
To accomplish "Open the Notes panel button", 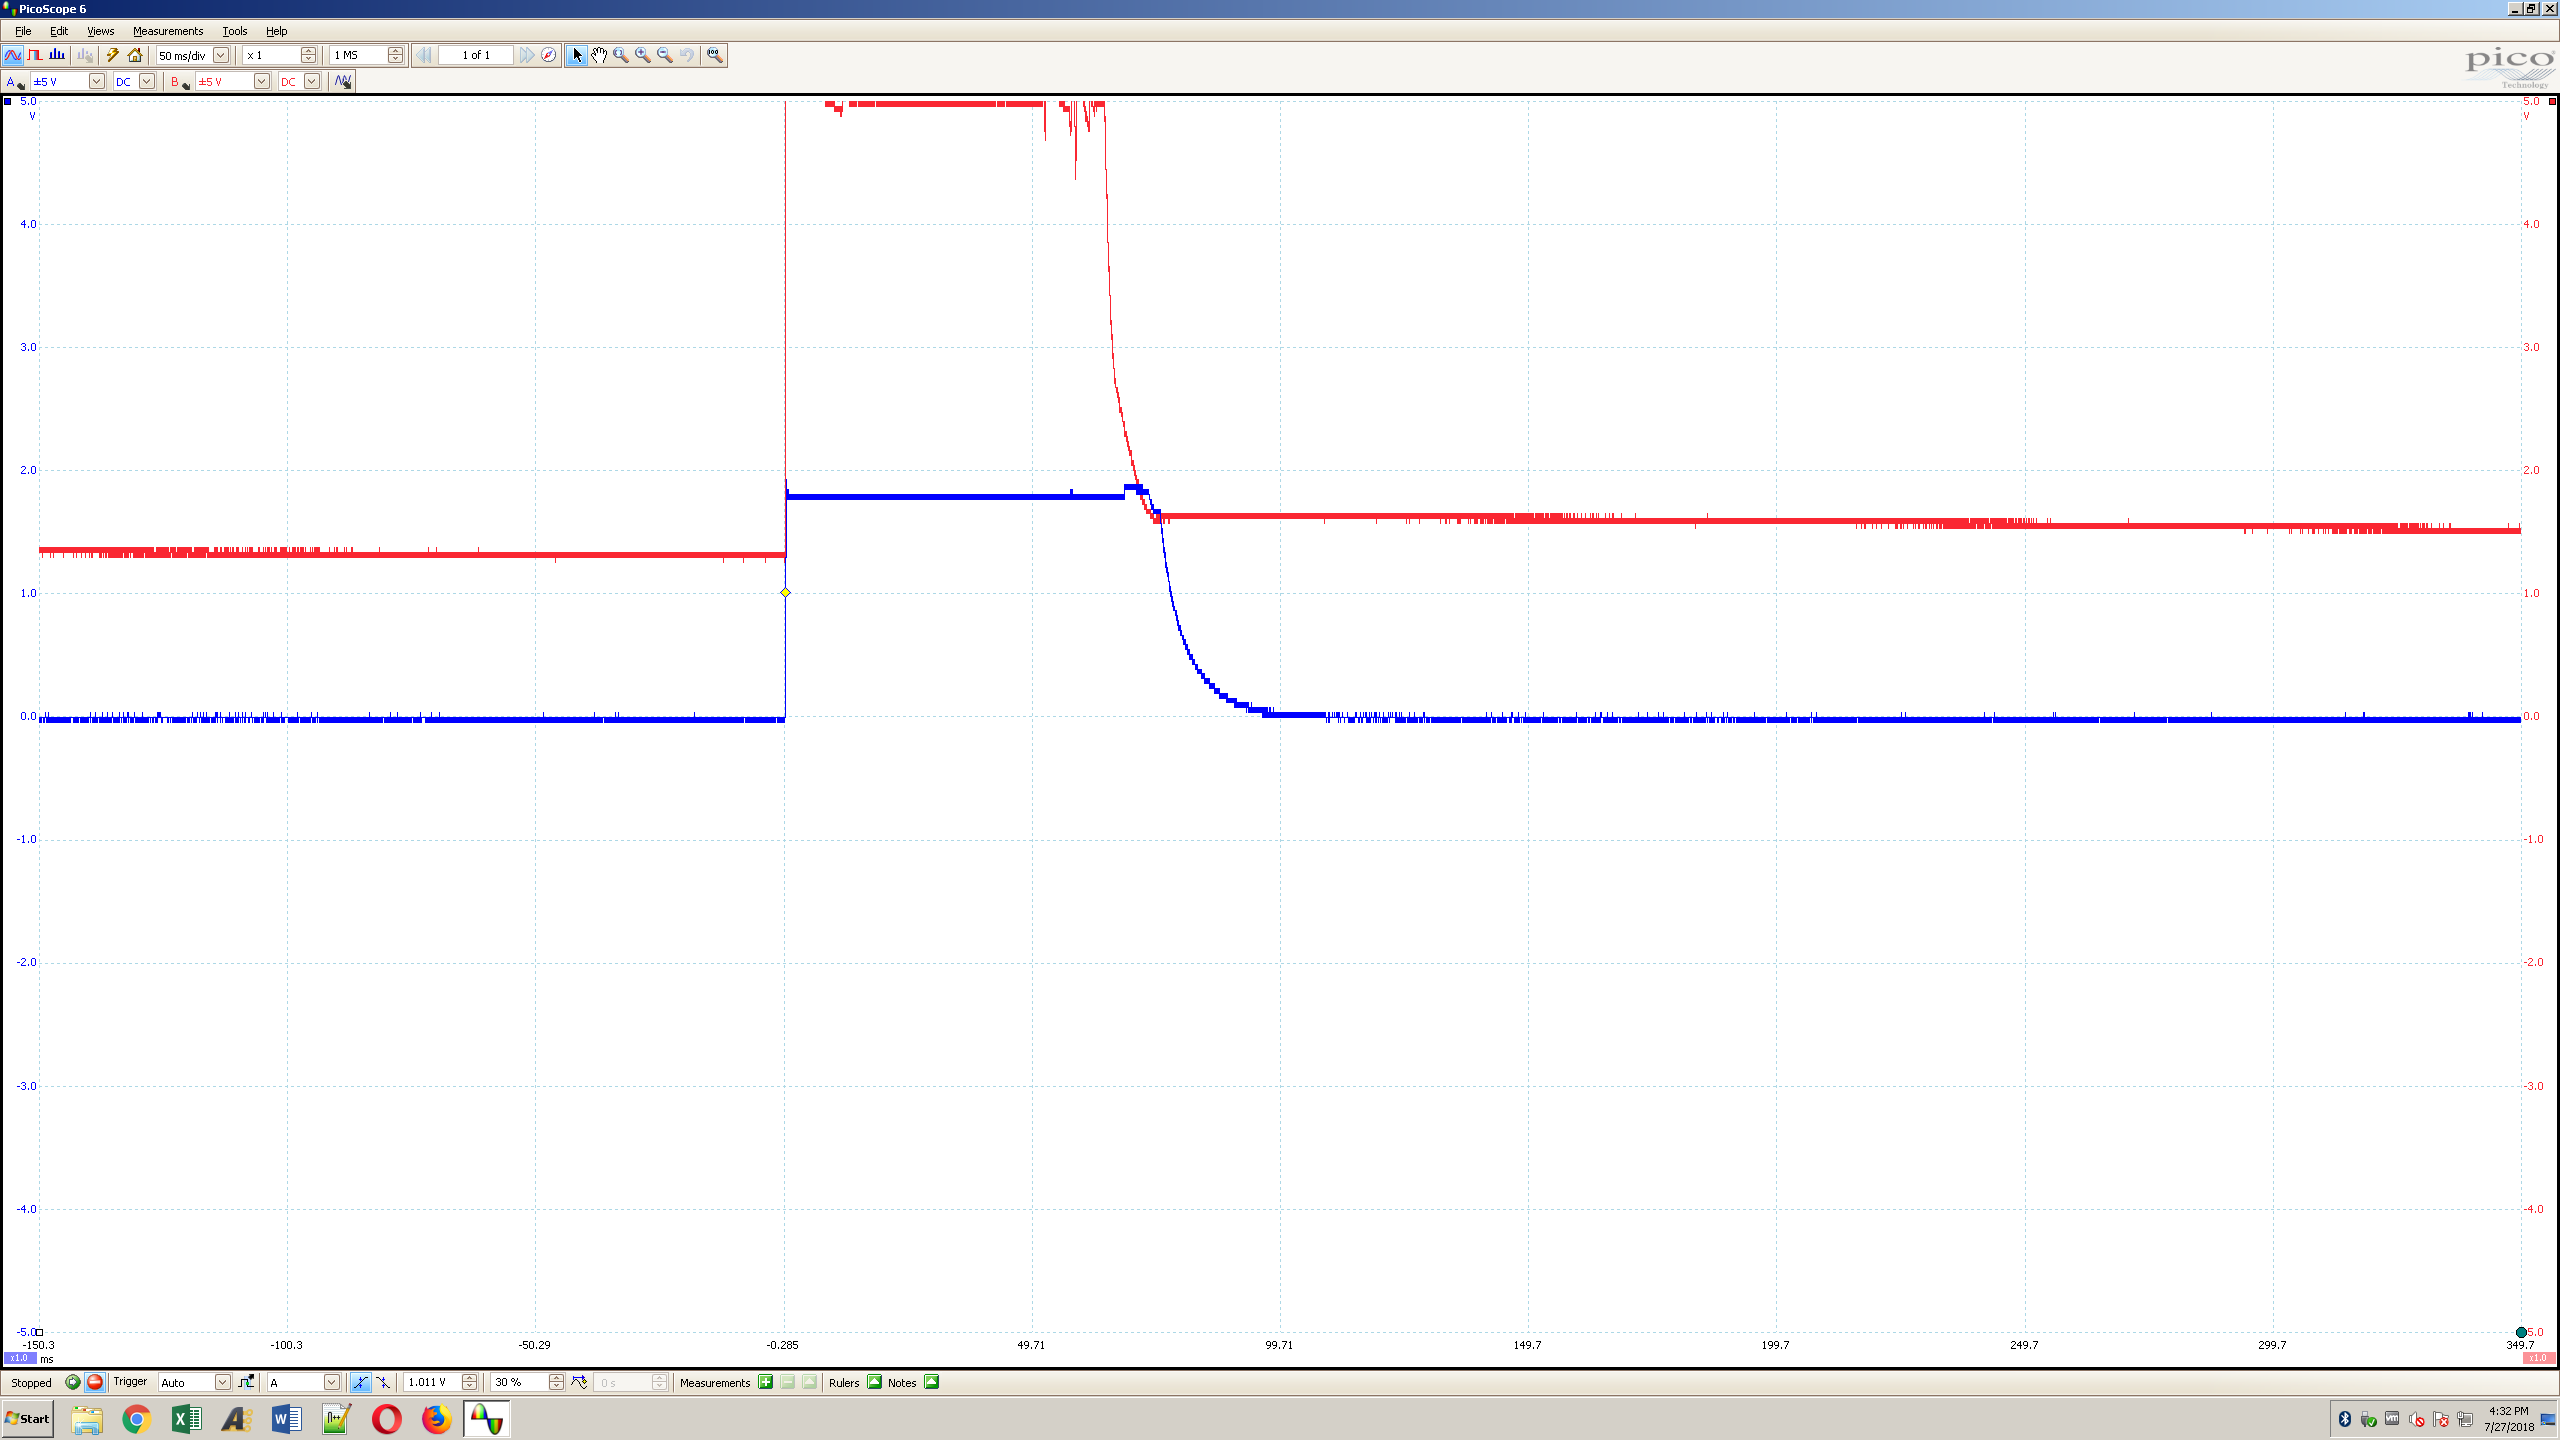I will click(931, 1382).
